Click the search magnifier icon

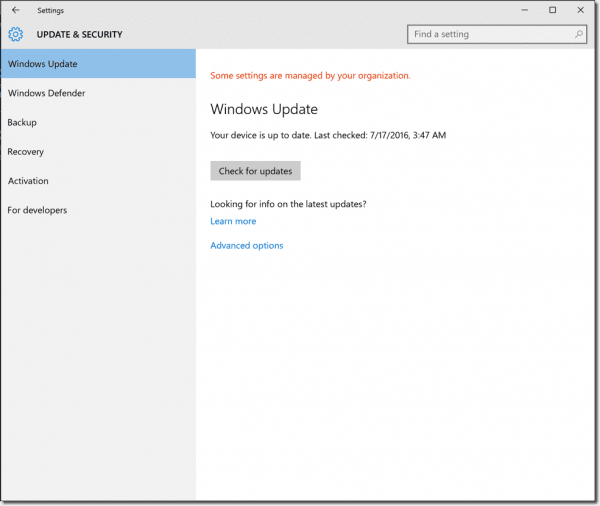[579, 34]
